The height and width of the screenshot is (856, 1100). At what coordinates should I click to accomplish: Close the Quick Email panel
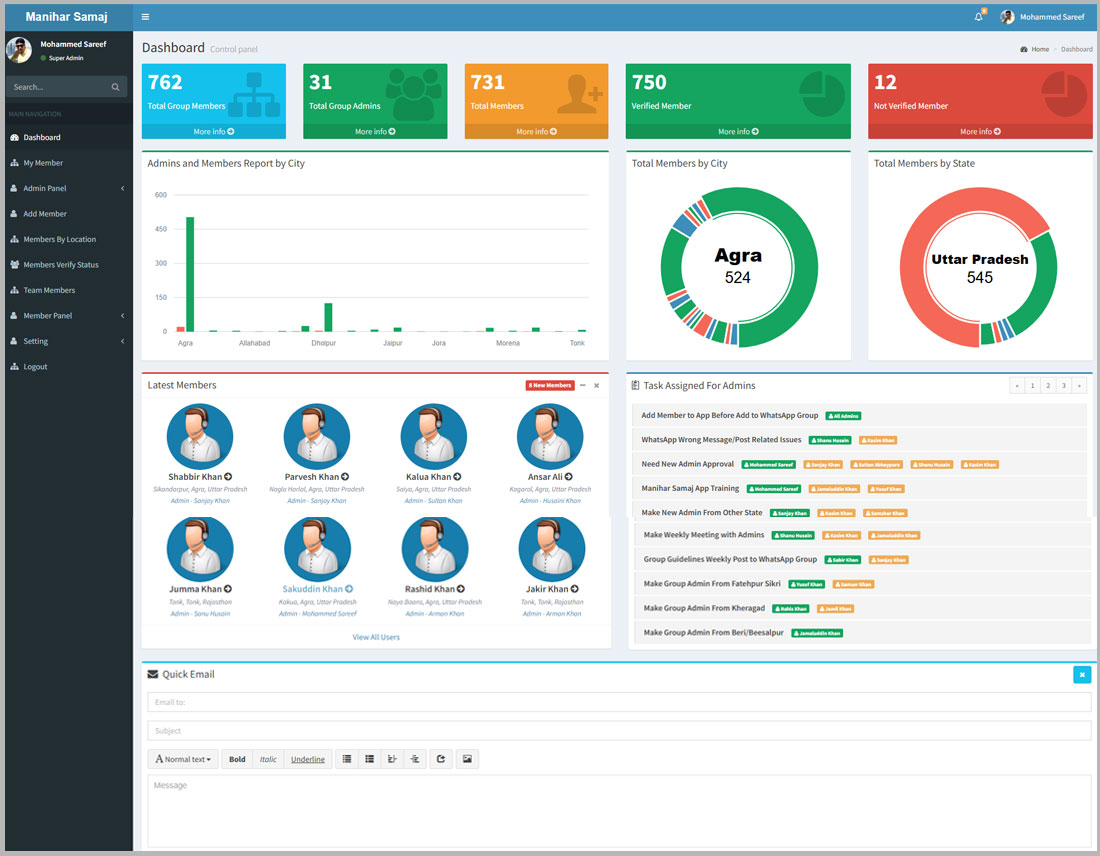click(1082, 675)
